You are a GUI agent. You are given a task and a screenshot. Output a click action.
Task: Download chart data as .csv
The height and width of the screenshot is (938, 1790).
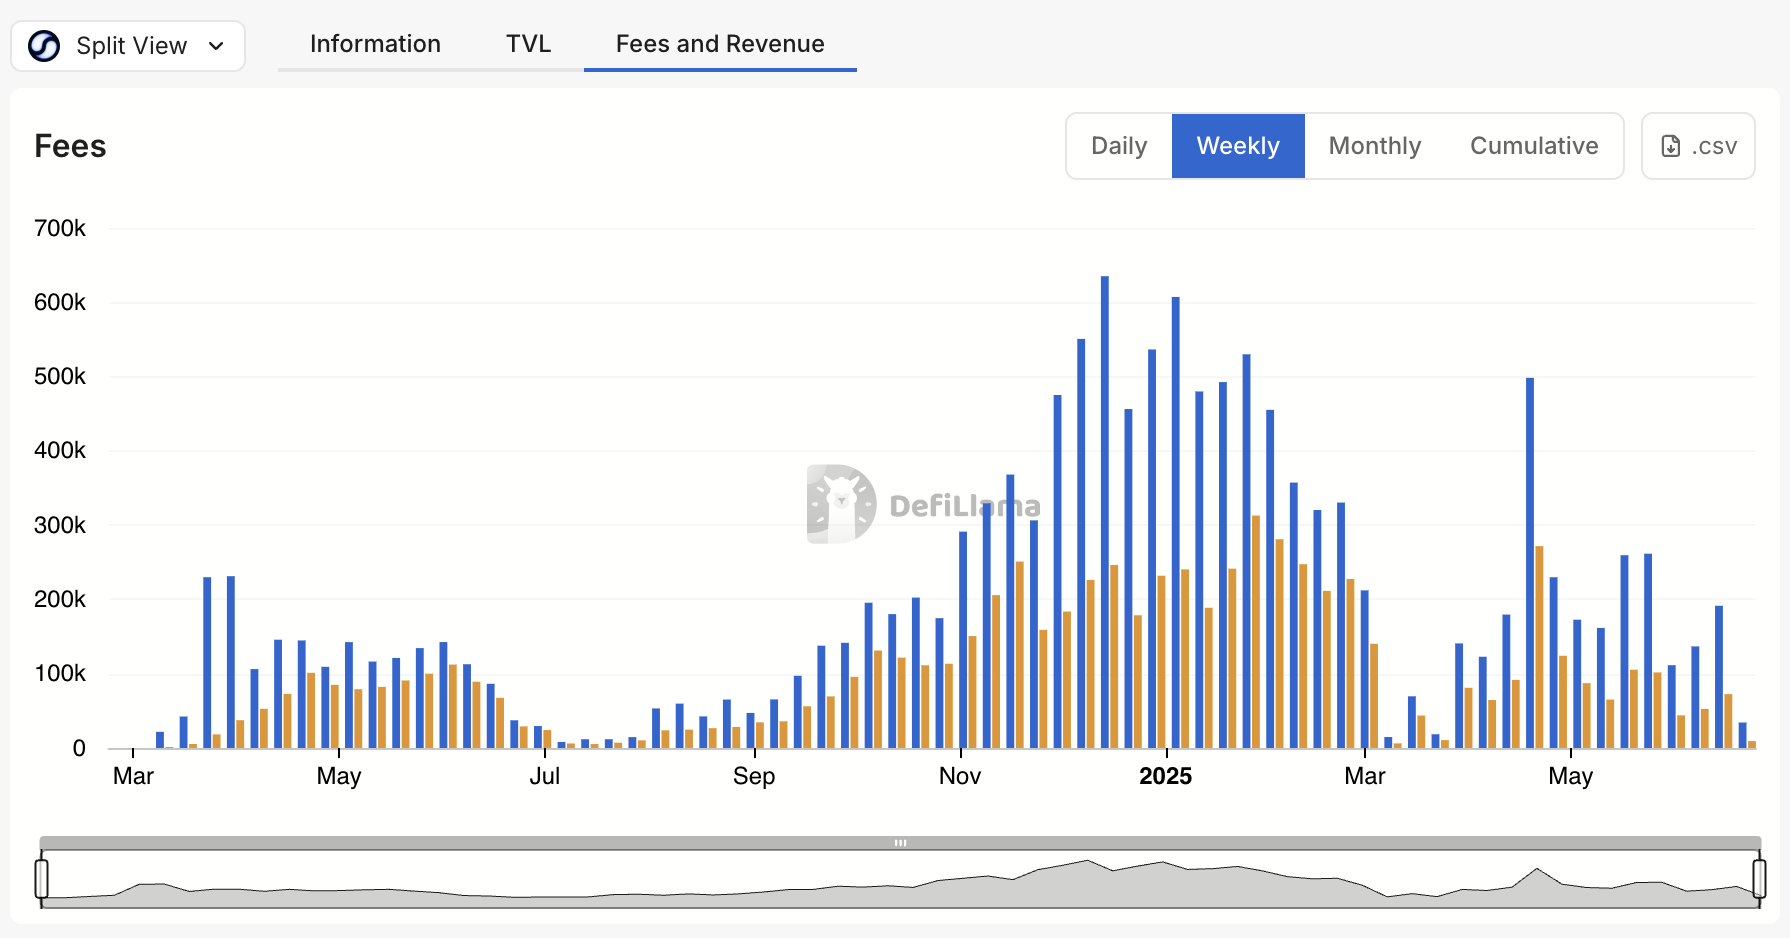click(1697, 145)
